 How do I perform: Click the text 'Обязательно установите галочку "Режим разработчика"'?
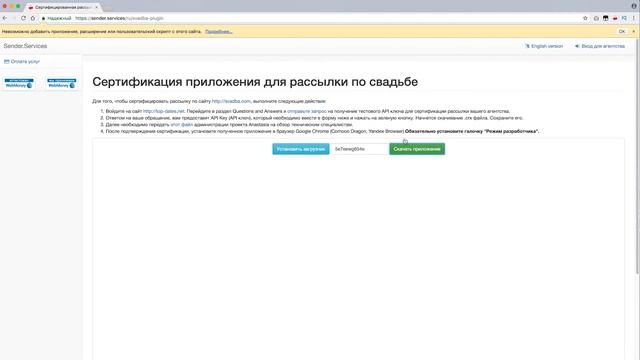[x=472, y=131]
